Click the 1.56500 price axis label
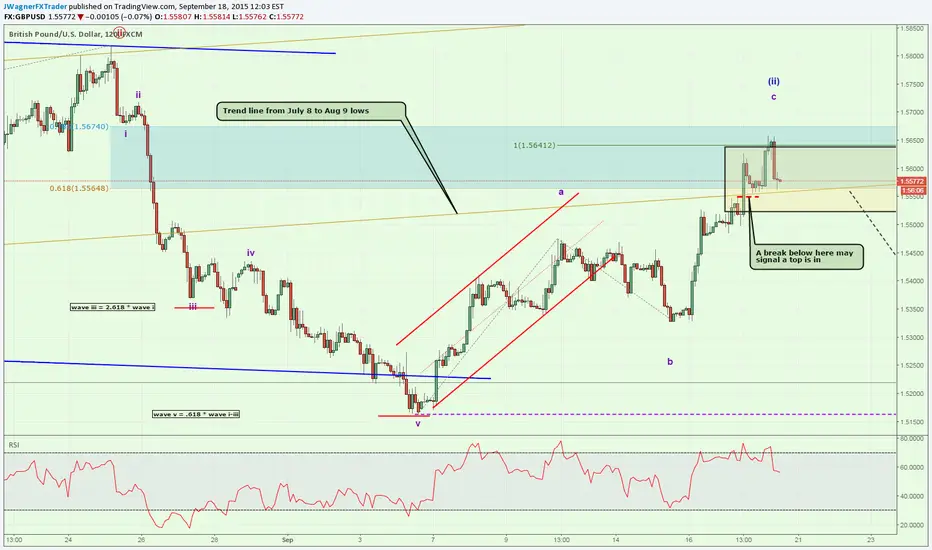 point(912,141)
